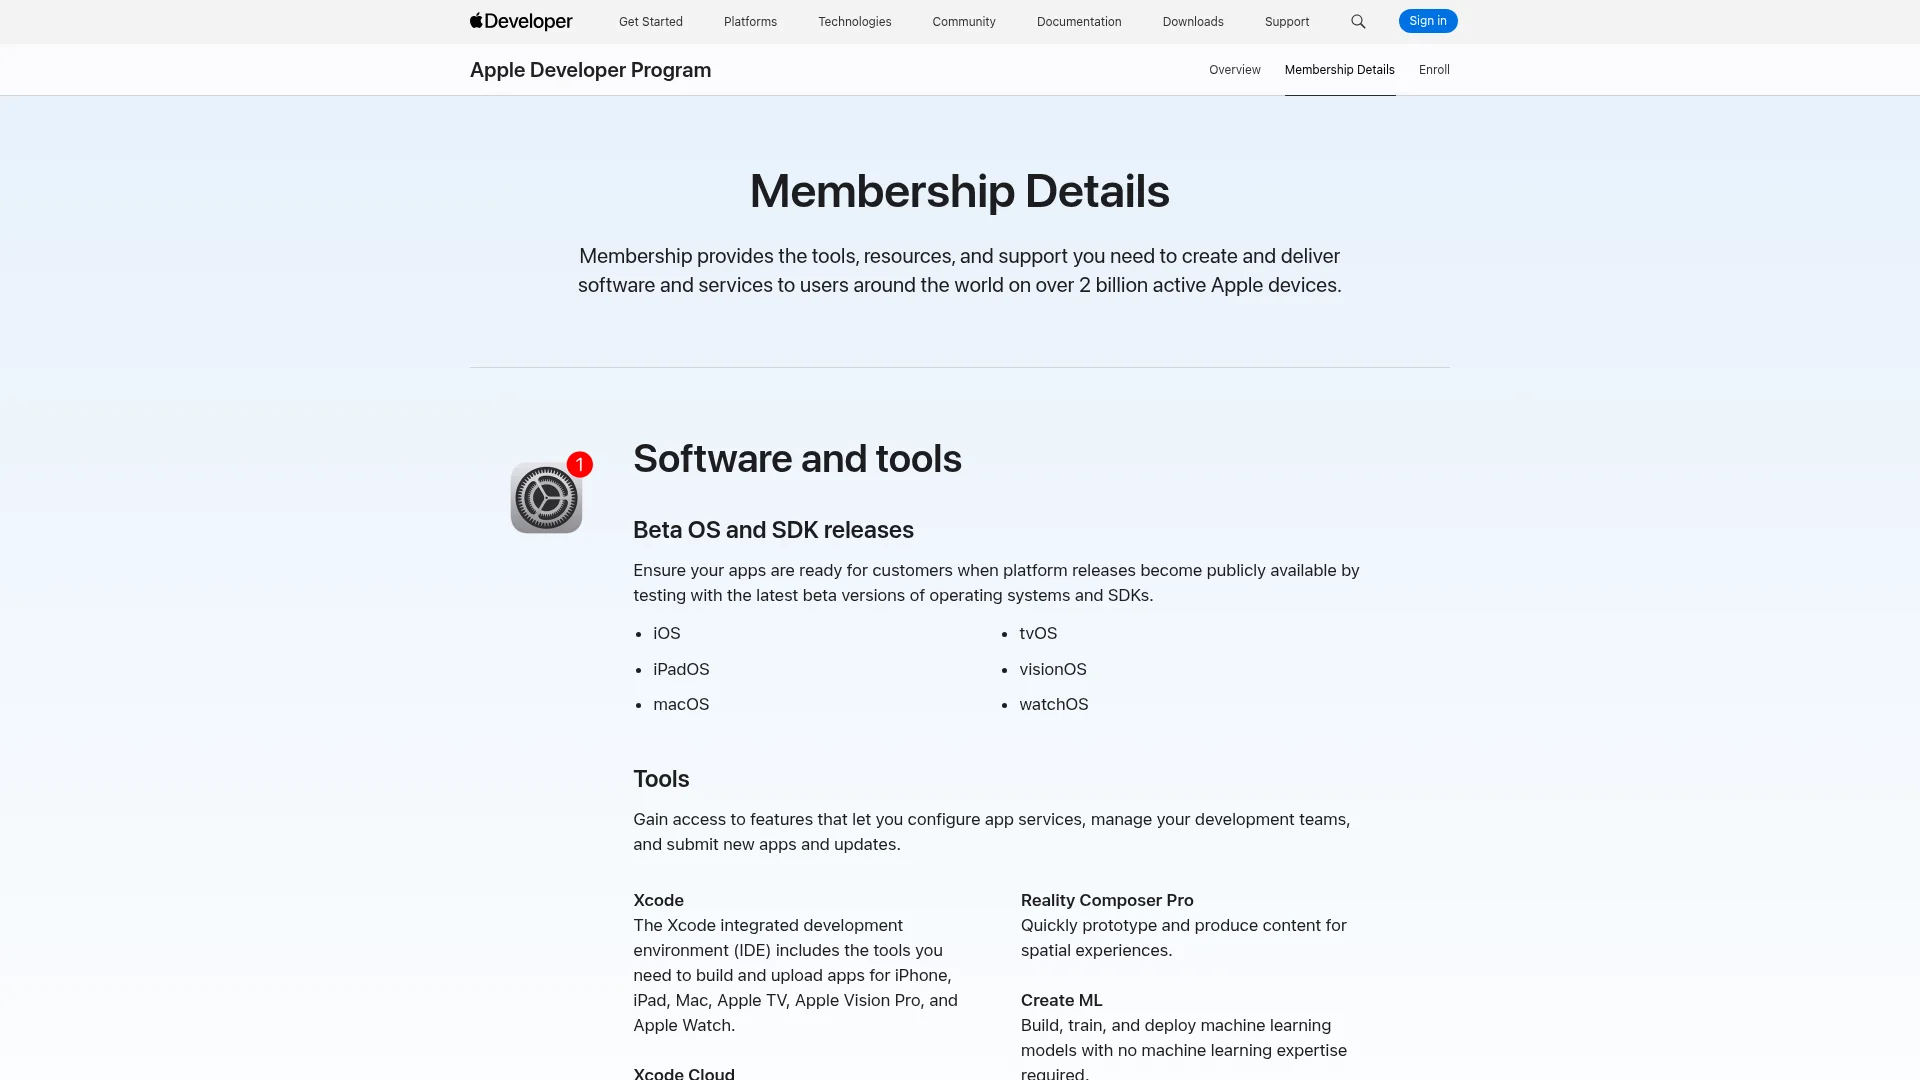This screenshot has height=1080, width=1920.
Task: Click the Apple Developer Program title link
Action: pyautogui.click(x=590, y=70)
